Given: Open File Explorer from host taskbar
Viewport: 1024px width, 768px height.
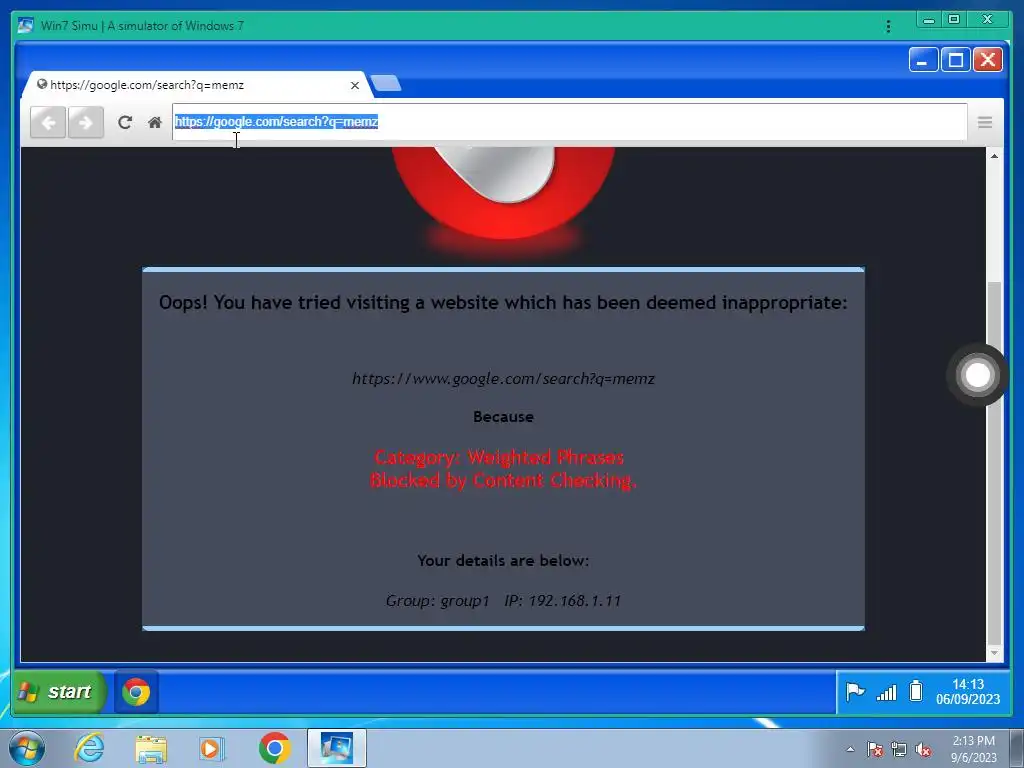Looking at the screenshot, I should click(151, 748).
